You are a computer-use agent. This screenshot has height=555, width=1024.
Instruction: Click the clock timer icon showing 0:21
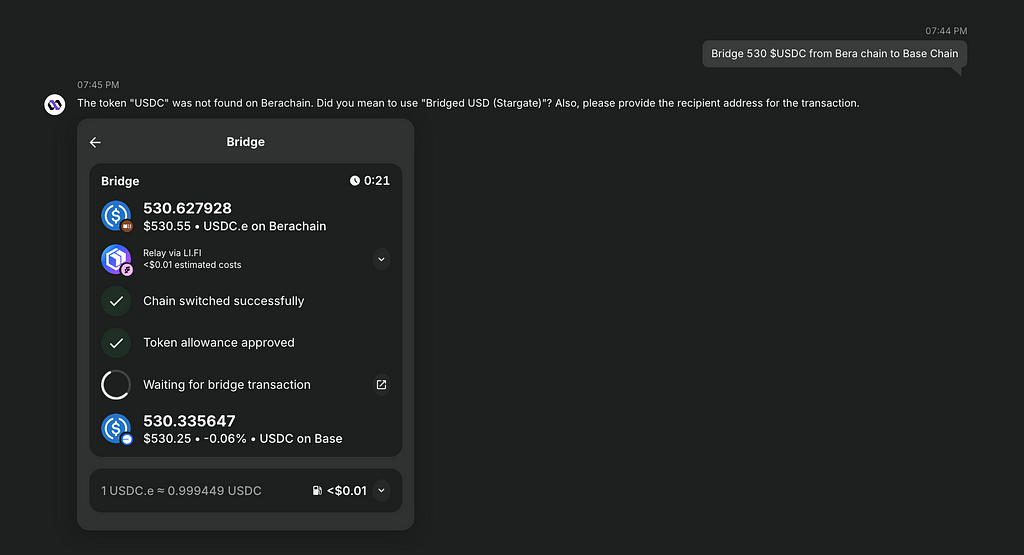(355, 181)
